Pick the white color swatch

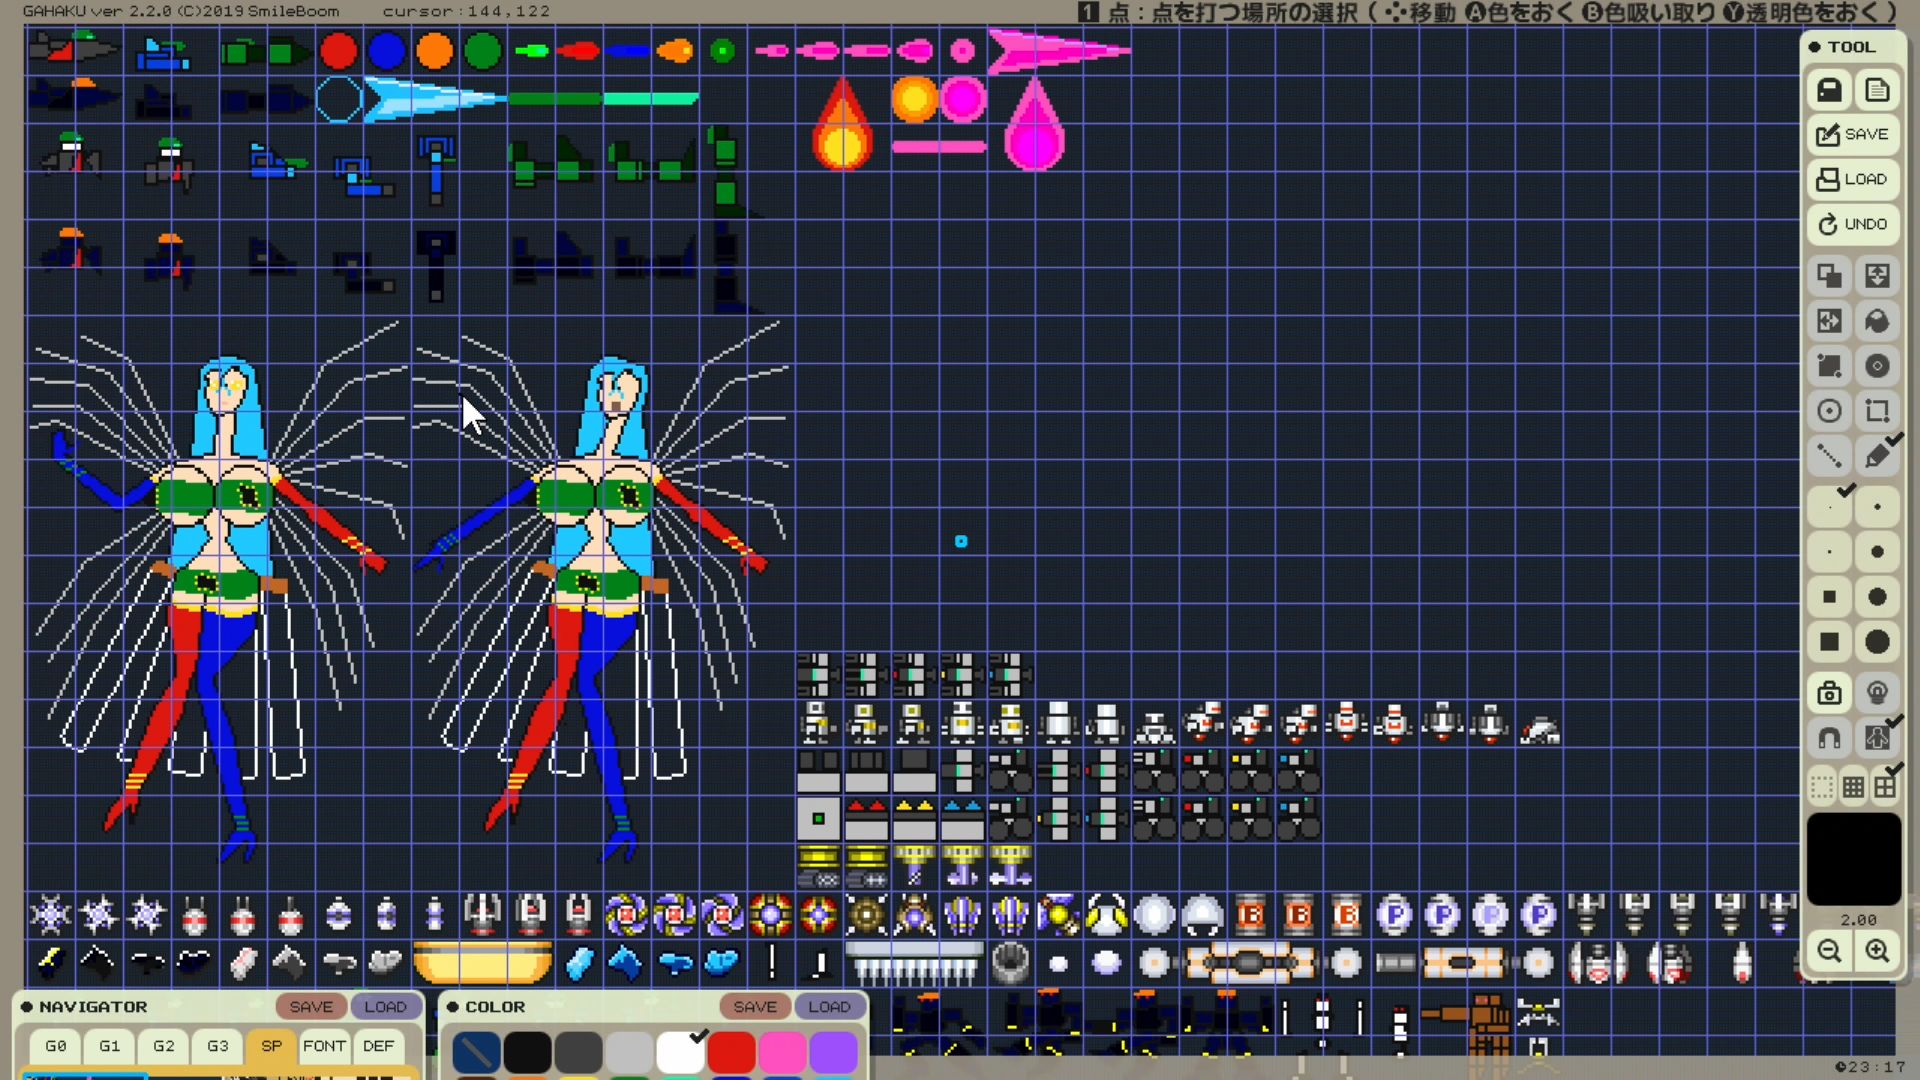680,1052
